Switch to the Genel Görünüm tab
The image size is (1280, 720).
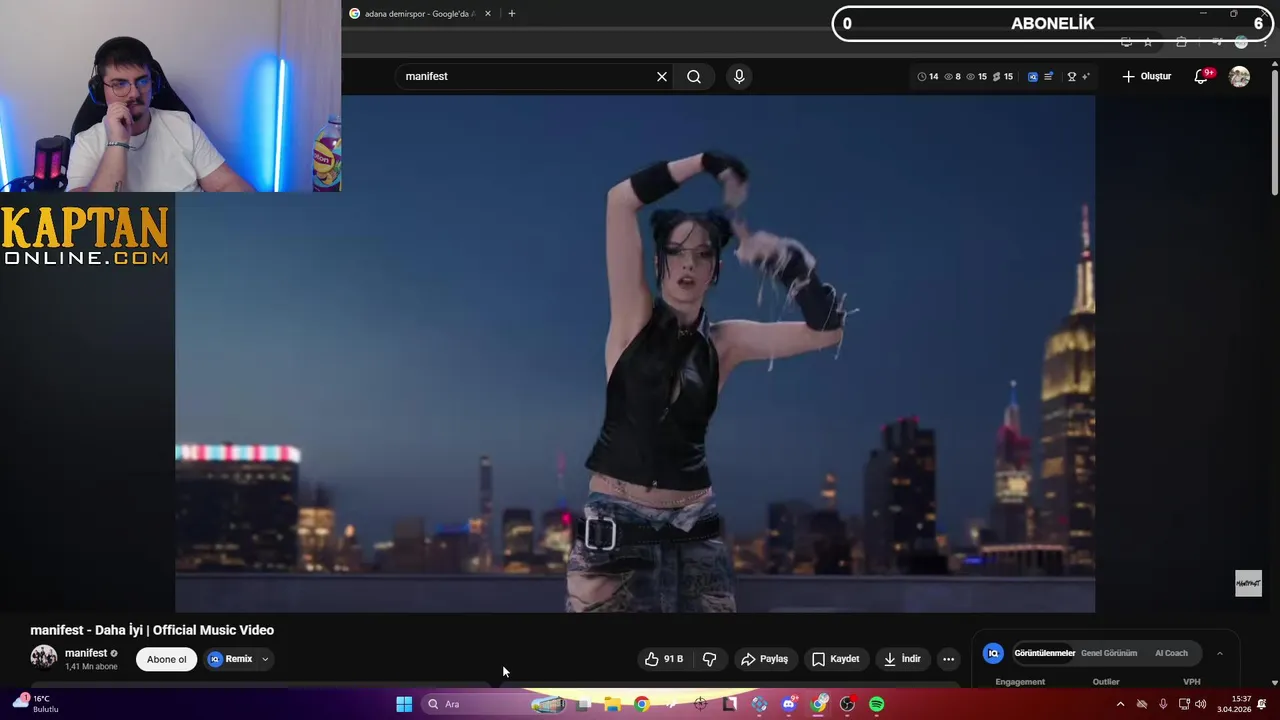[1109, 653]
